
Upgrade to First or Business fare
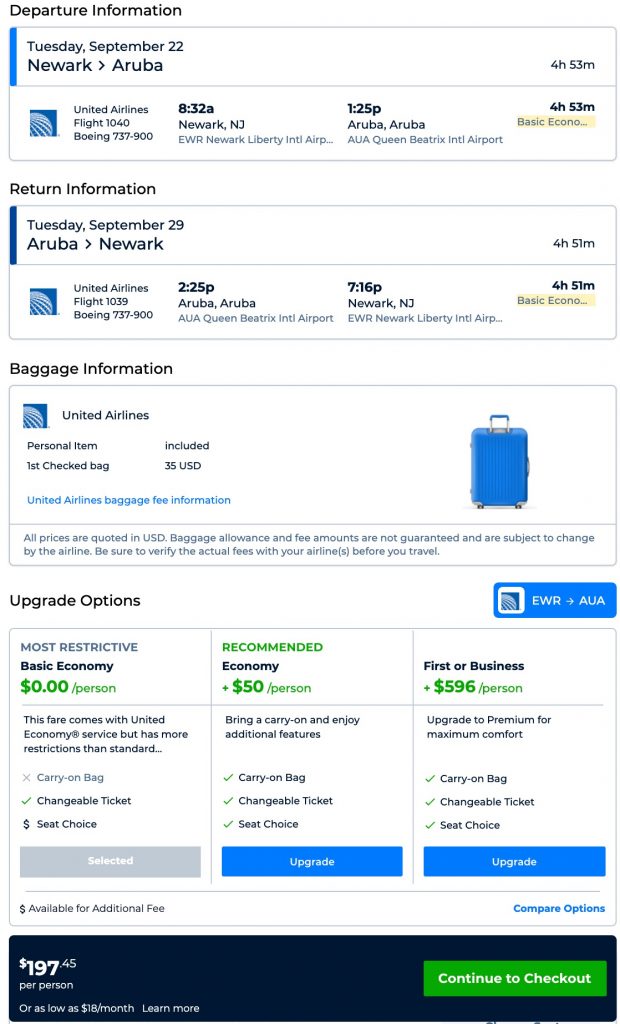(514, 861)
